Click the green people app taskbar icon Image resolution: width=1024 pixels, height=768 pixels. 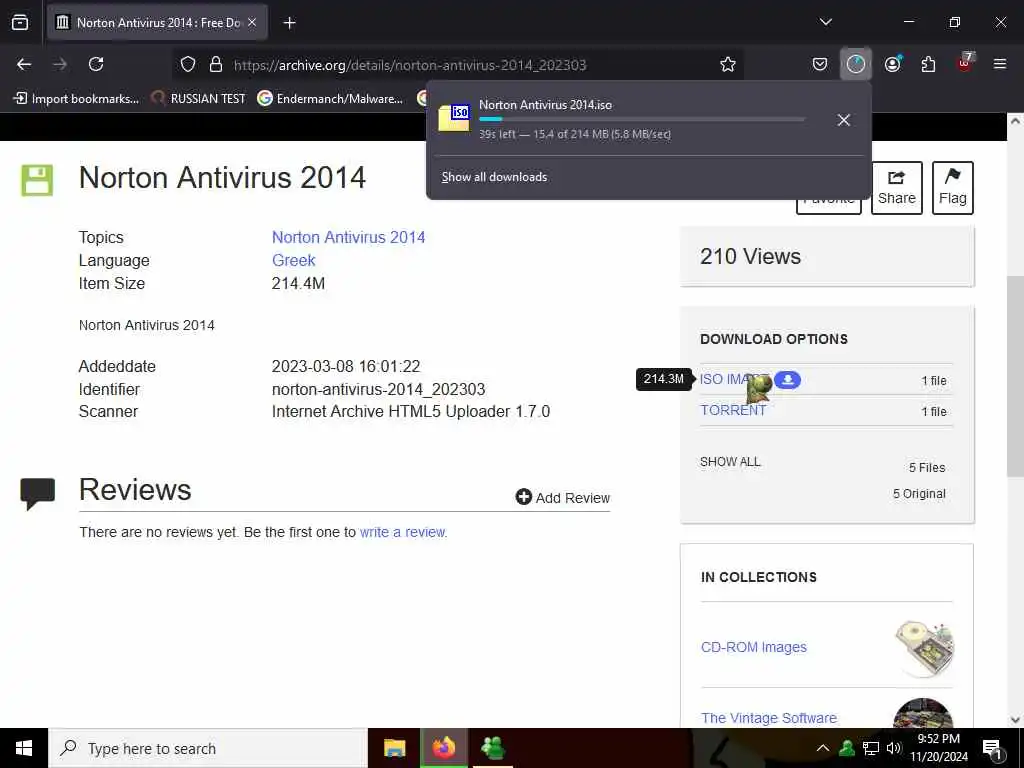(x=492, y=748)
